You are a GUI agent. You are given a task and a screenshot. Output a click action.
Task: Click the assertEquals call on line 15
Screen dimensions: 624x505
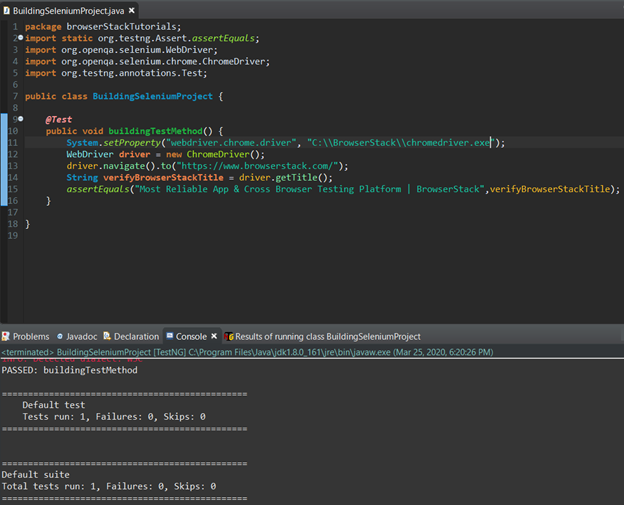tap(98, 189)
